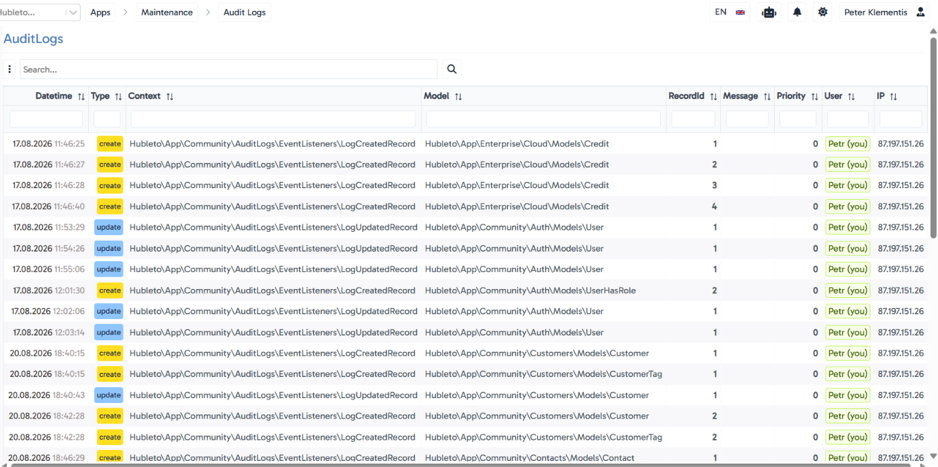This screenshot has height=467, width=938.
Task: Click the vertical page scrollbar
Action: 933,138
